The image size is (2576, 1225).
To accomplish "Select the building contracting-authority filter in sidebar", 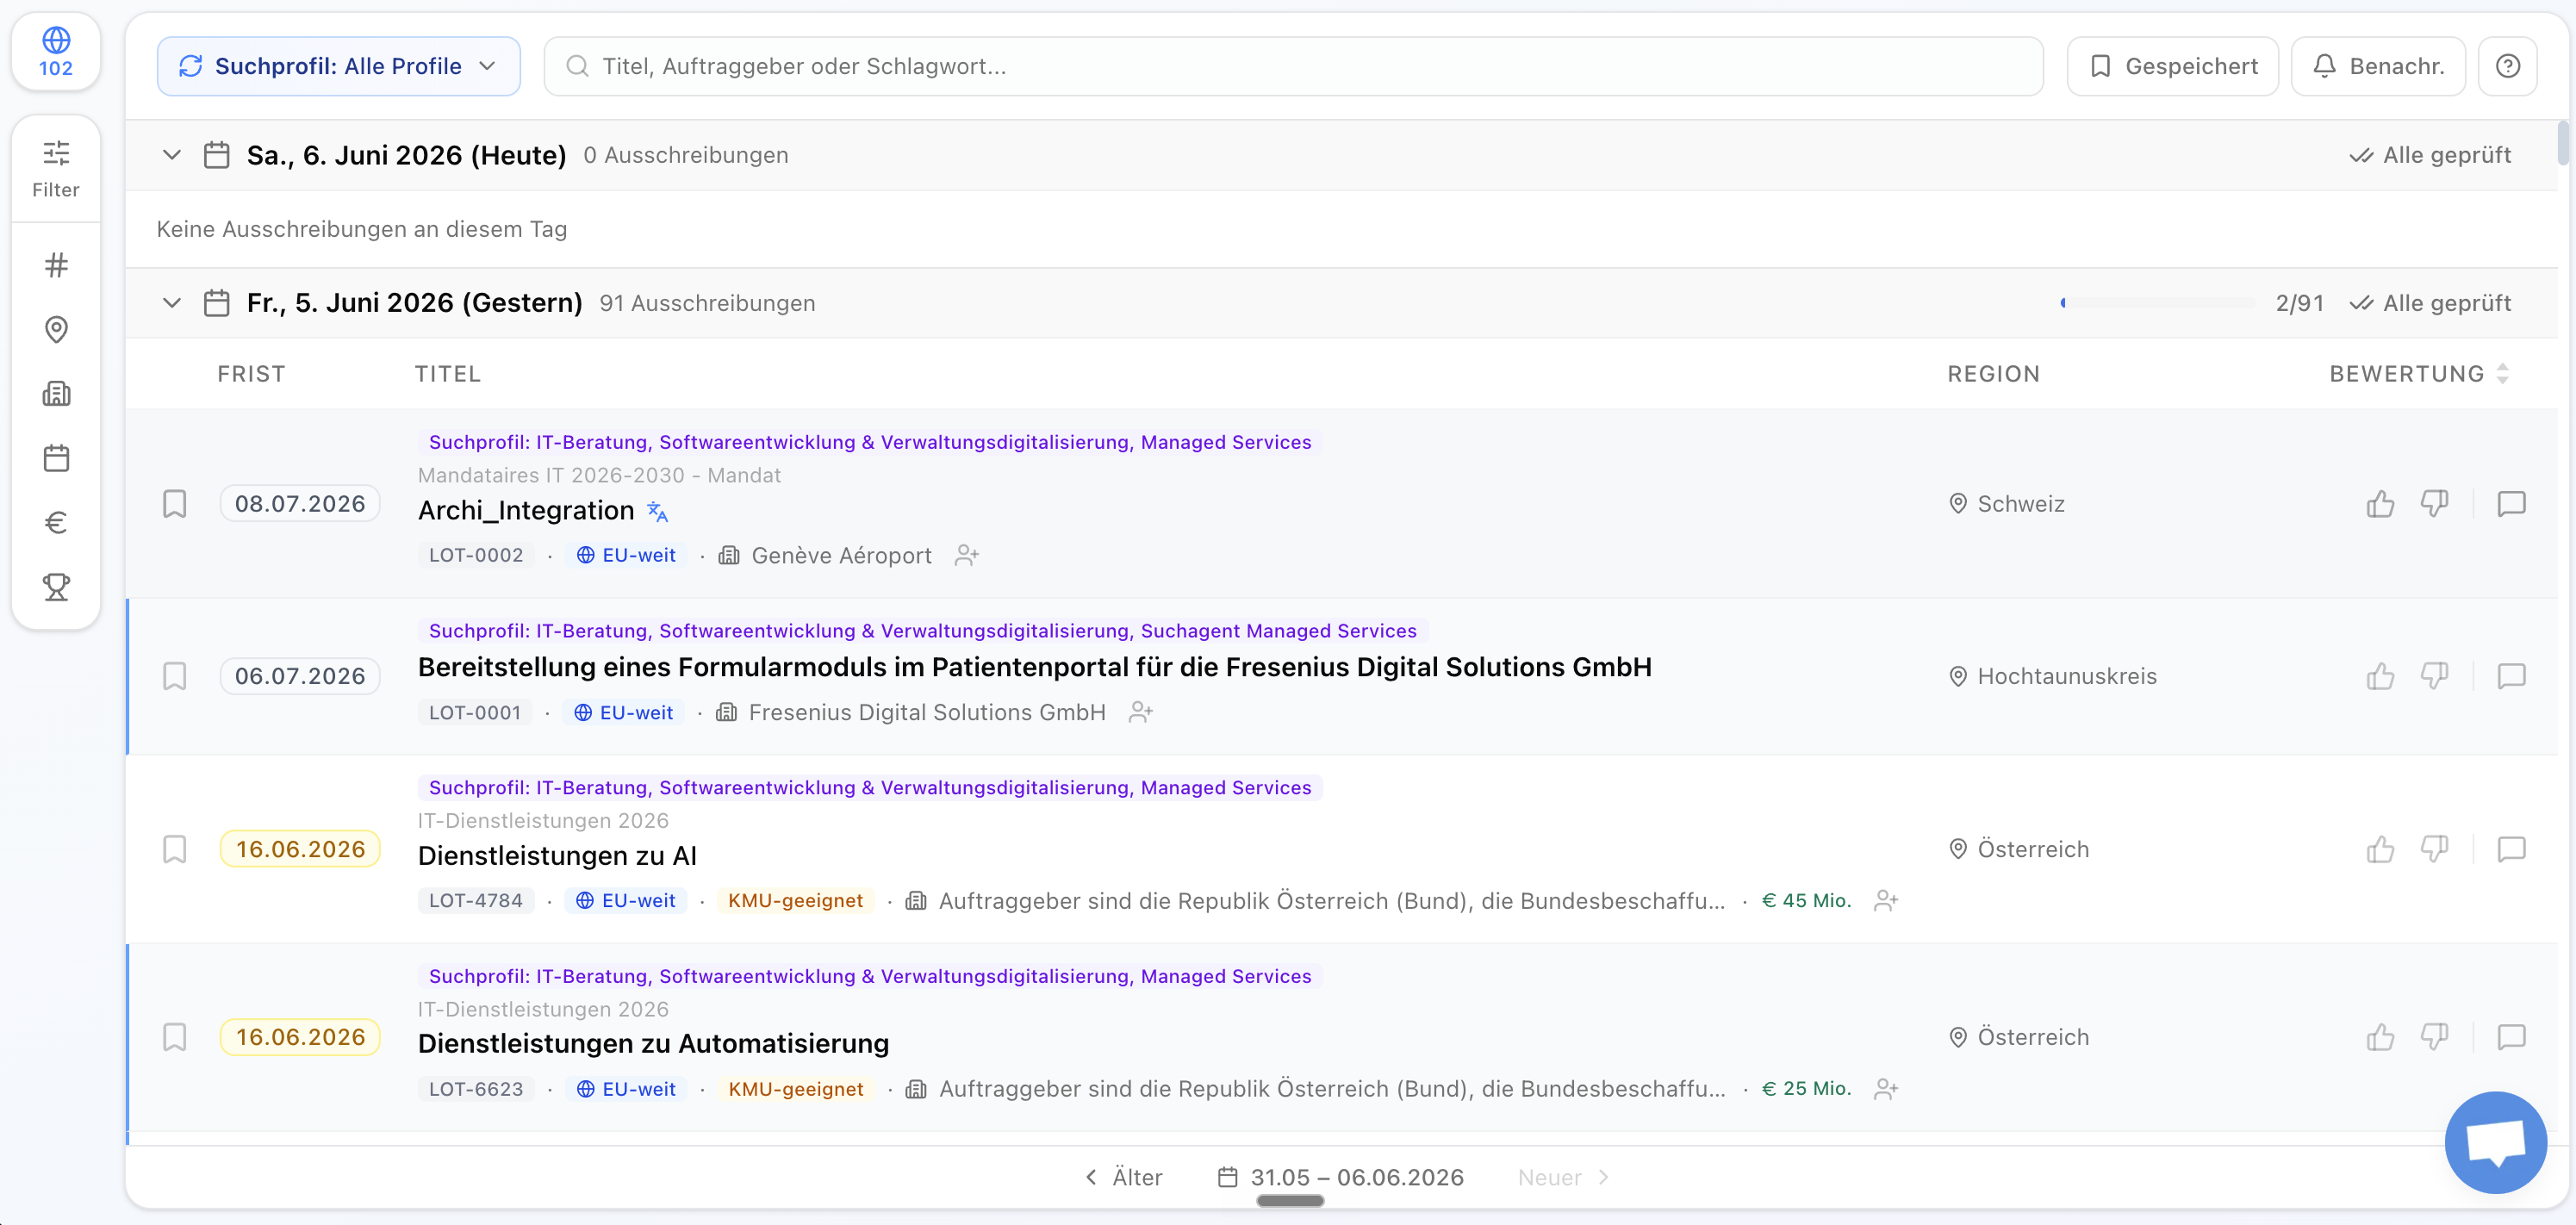I will [x=56, y=393].
